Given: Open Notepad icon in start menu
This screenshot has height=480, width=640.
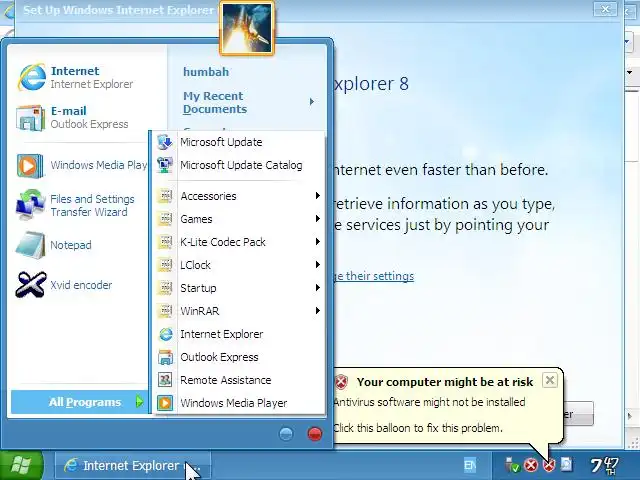Looking at the screenshot, I should (30, 245).
